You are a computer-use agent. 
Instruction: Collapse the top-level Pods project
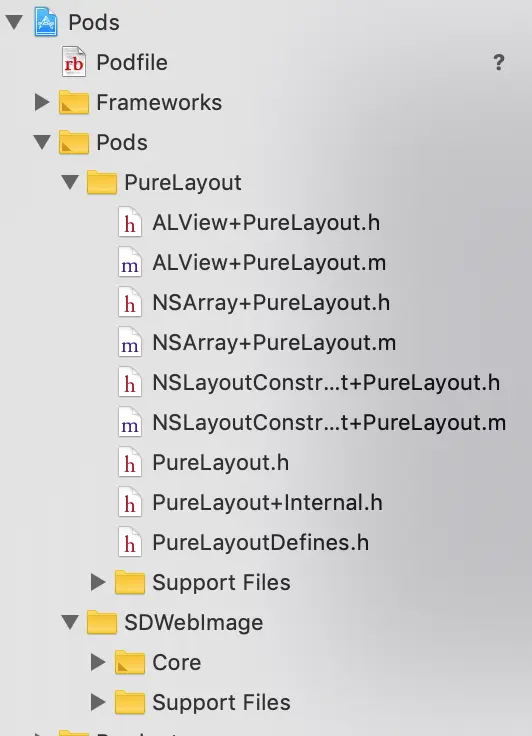click(14, 22)
